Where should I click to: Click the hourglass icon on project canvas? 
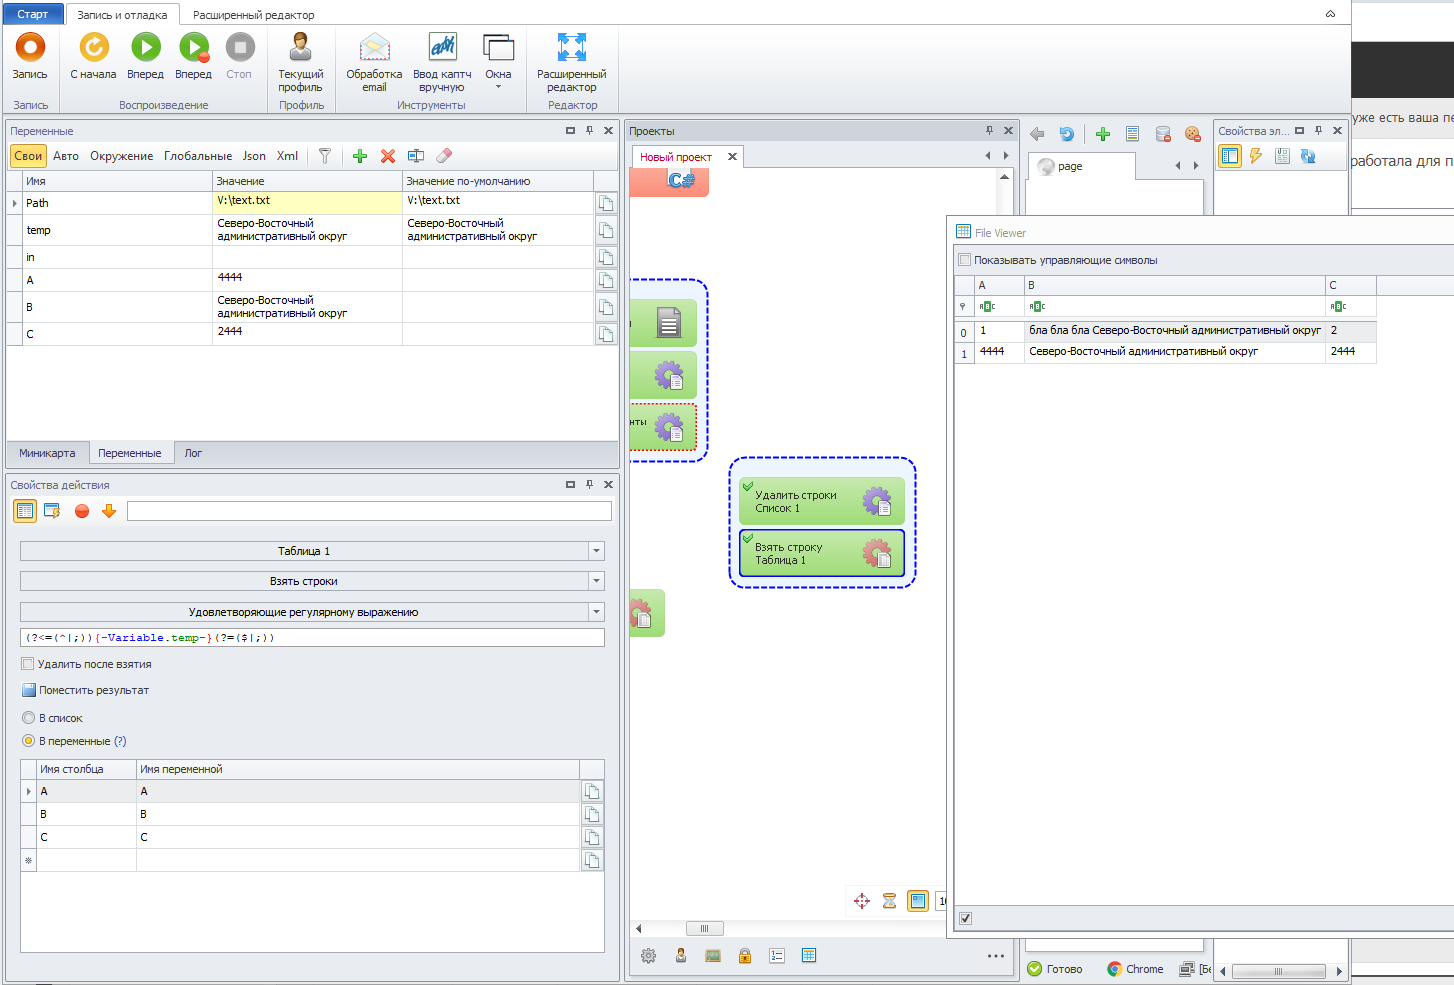(889, 901)
